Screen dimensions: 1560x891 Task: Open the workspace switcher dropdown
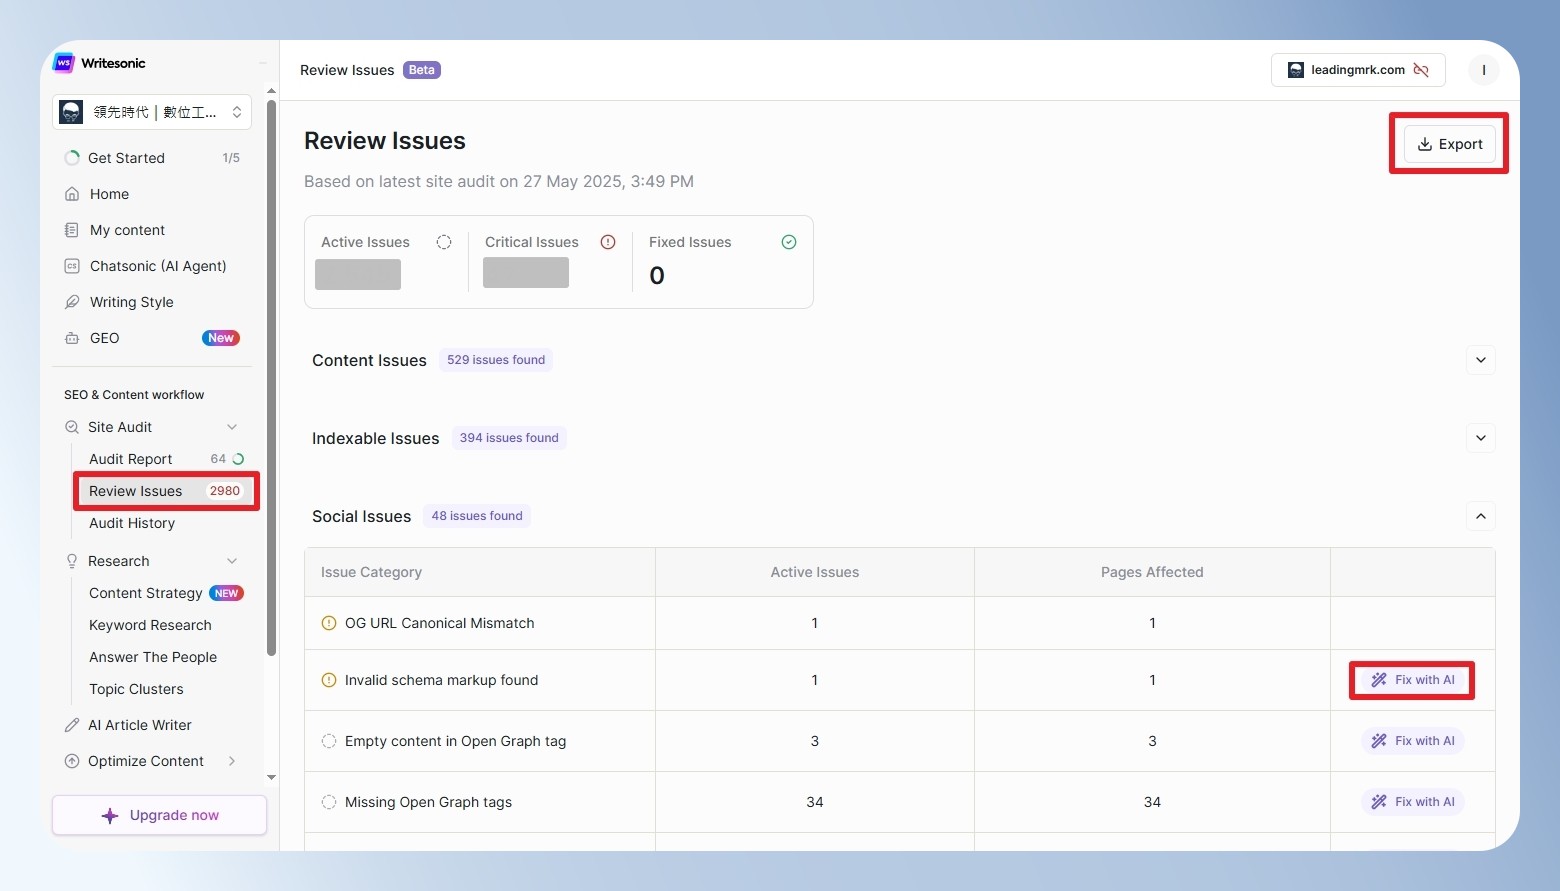152,112
